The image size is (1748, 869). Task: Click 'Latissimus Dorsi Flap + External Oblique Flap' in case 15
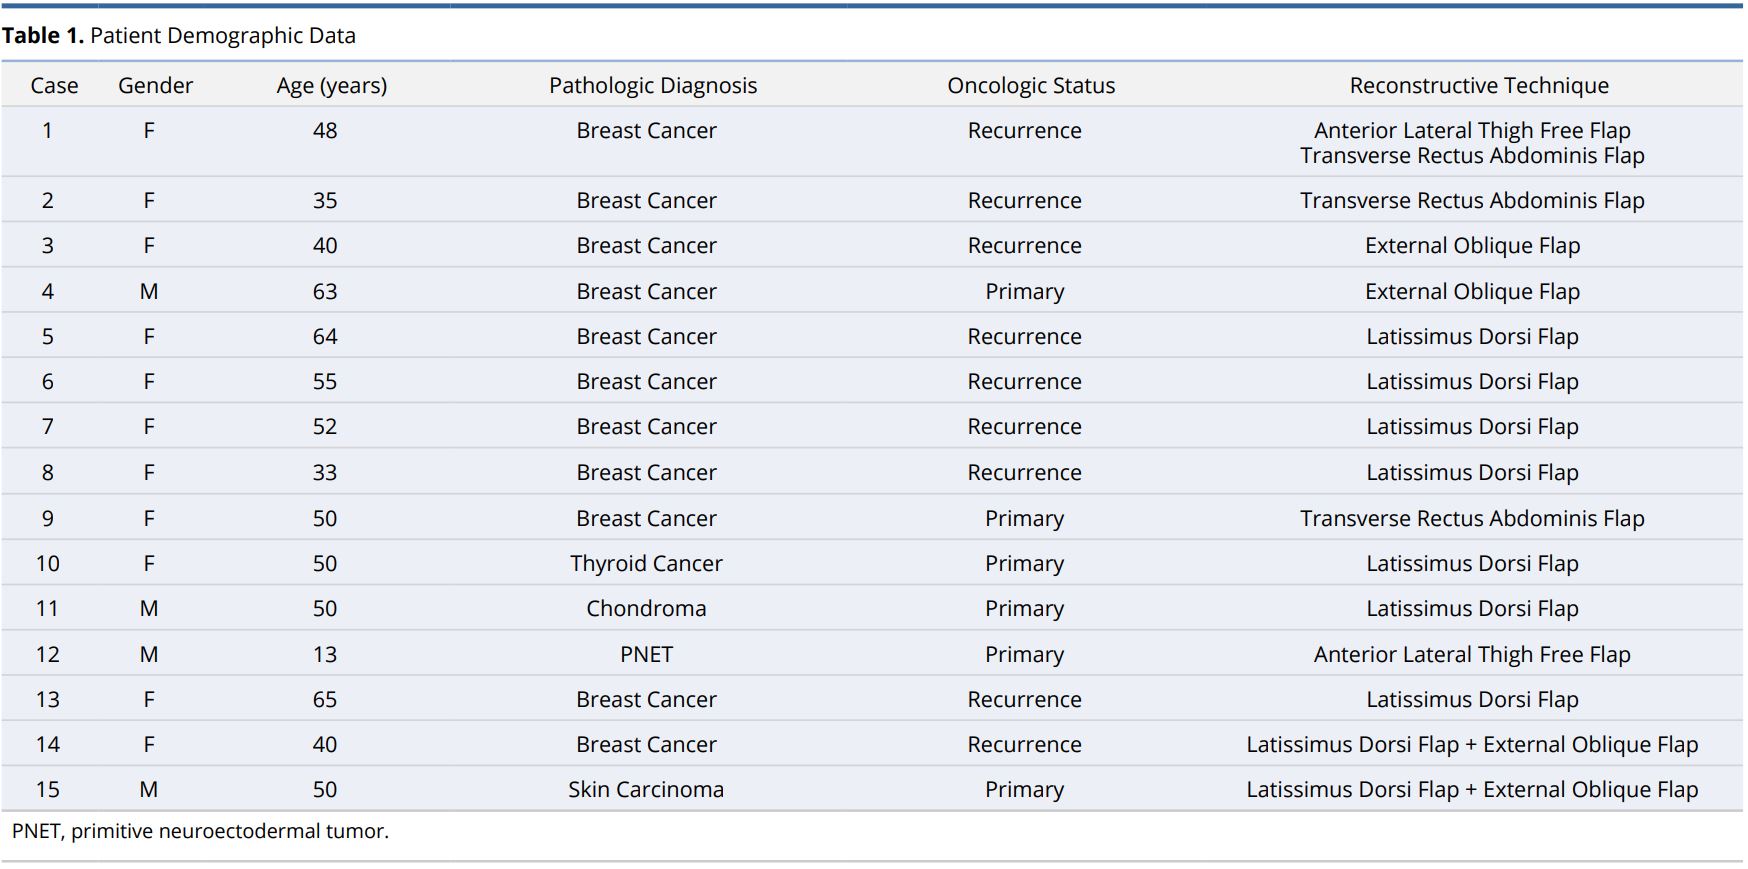pyautogui.click(x=1472, y=790)
